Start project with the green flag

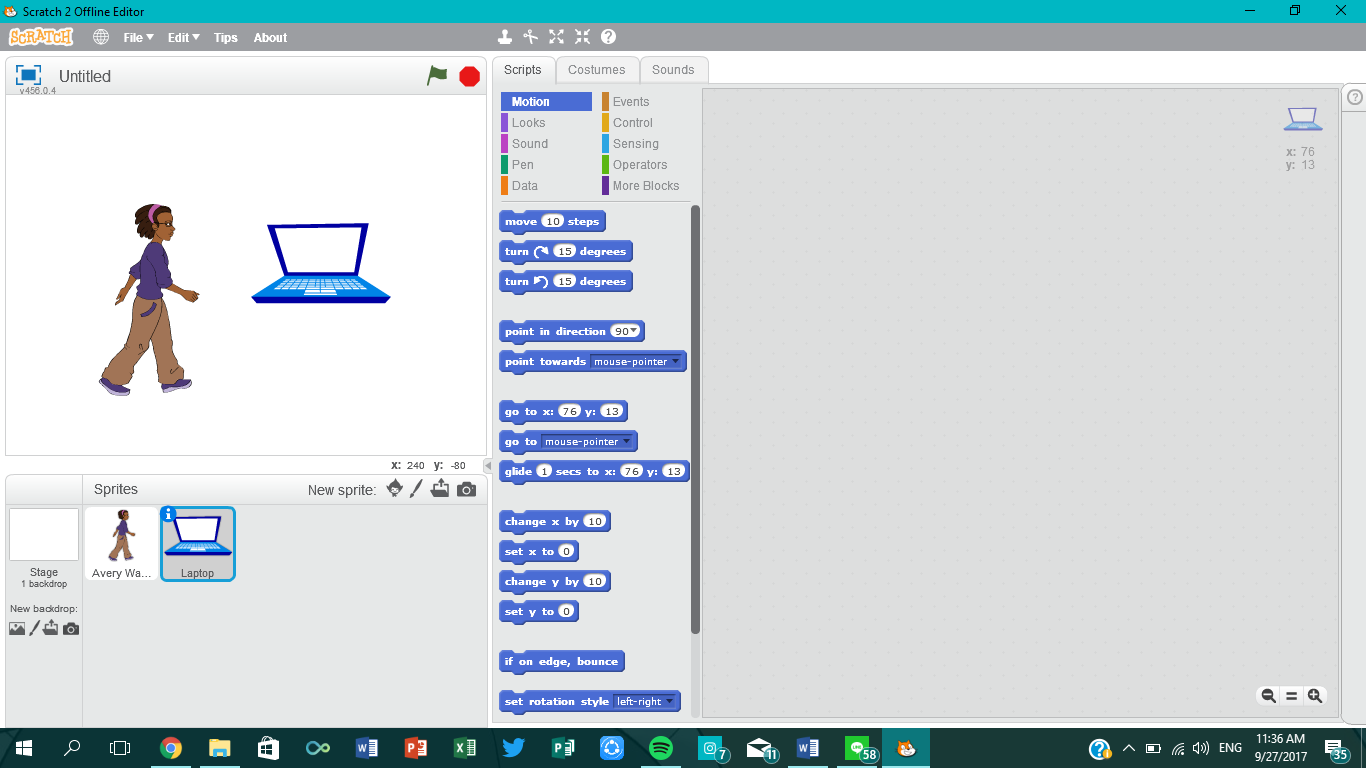[x=437, y=75]
